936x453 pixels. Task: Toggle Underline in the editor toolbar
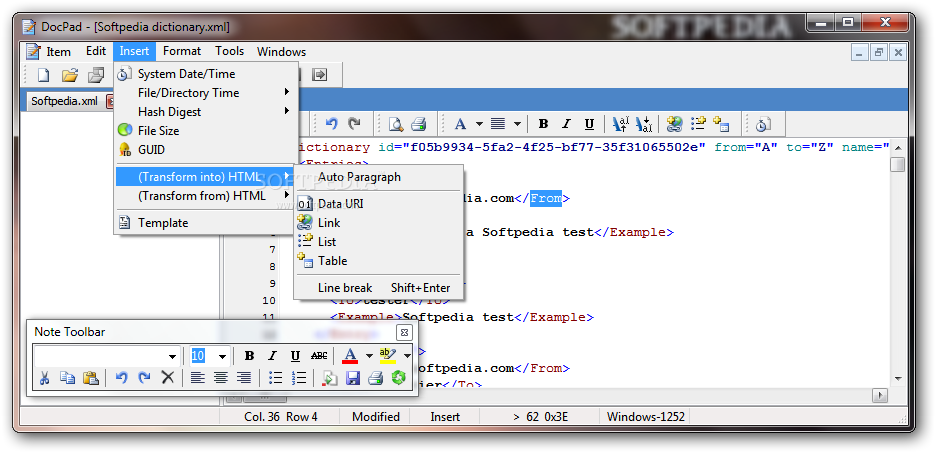589,124
